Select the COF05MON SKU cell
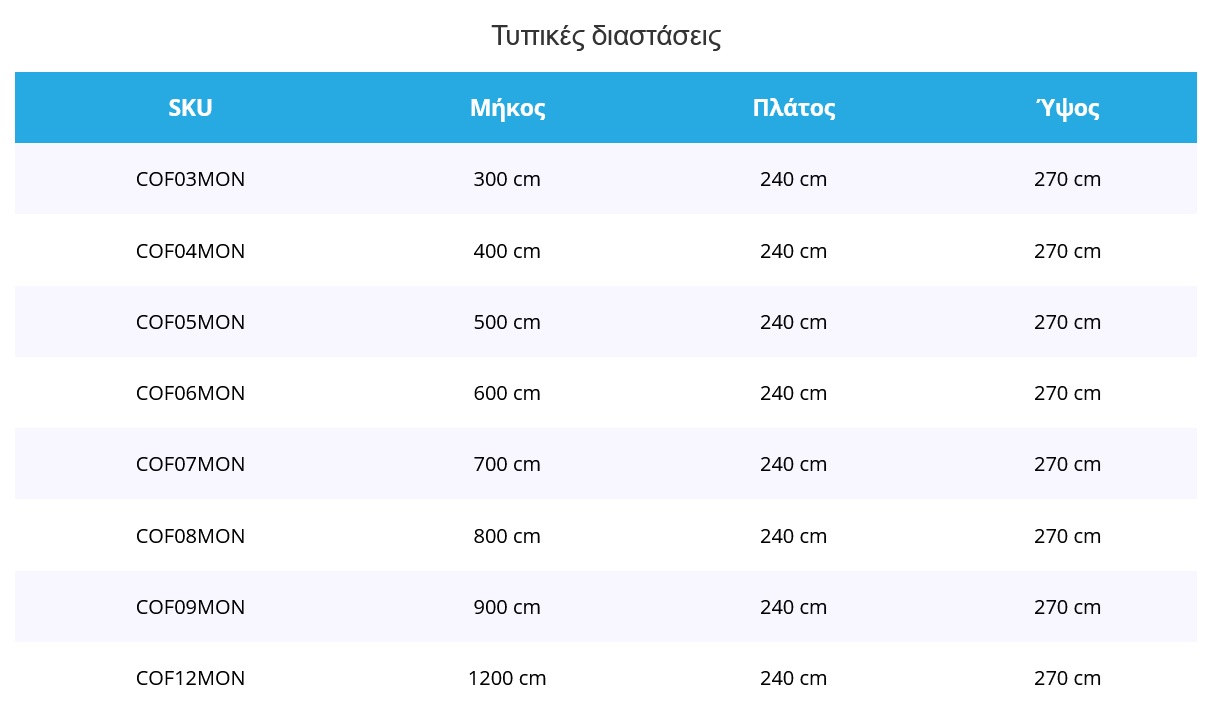The height and width of the screenshot is (726, 1226). (x=190, y=322)
